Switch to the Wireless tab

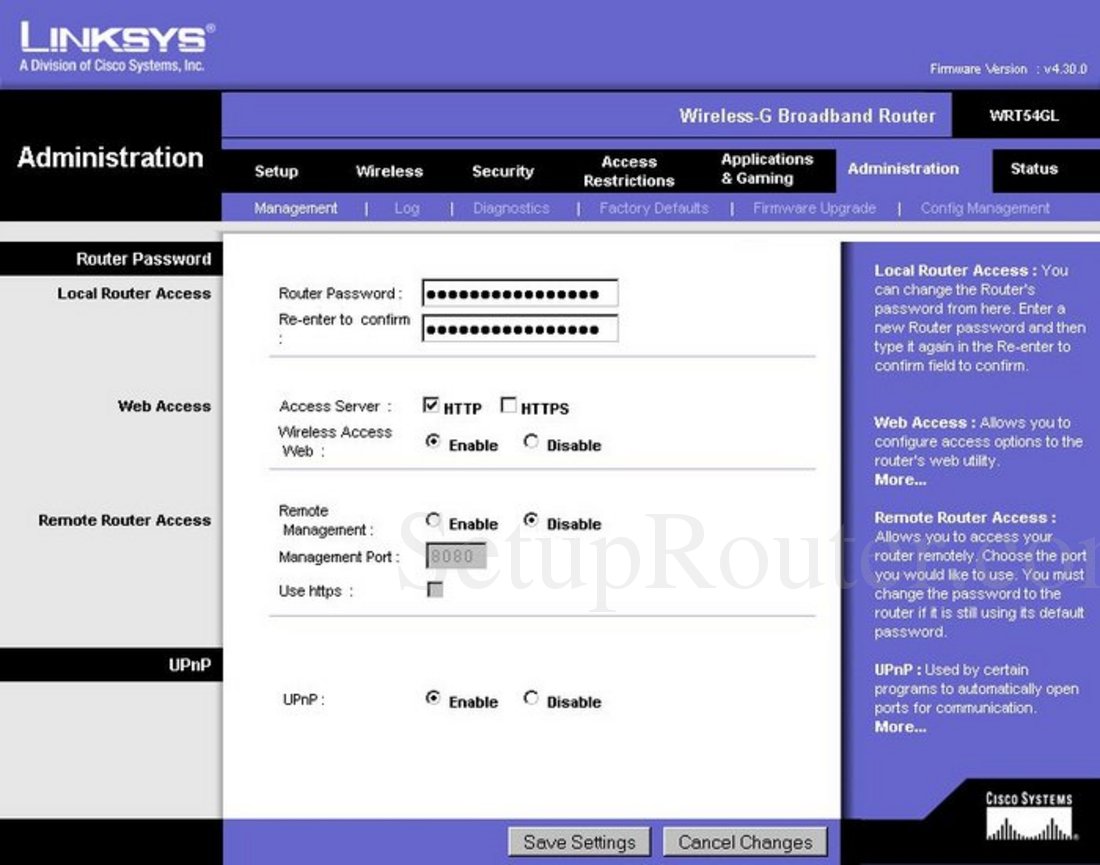[389, 170]
